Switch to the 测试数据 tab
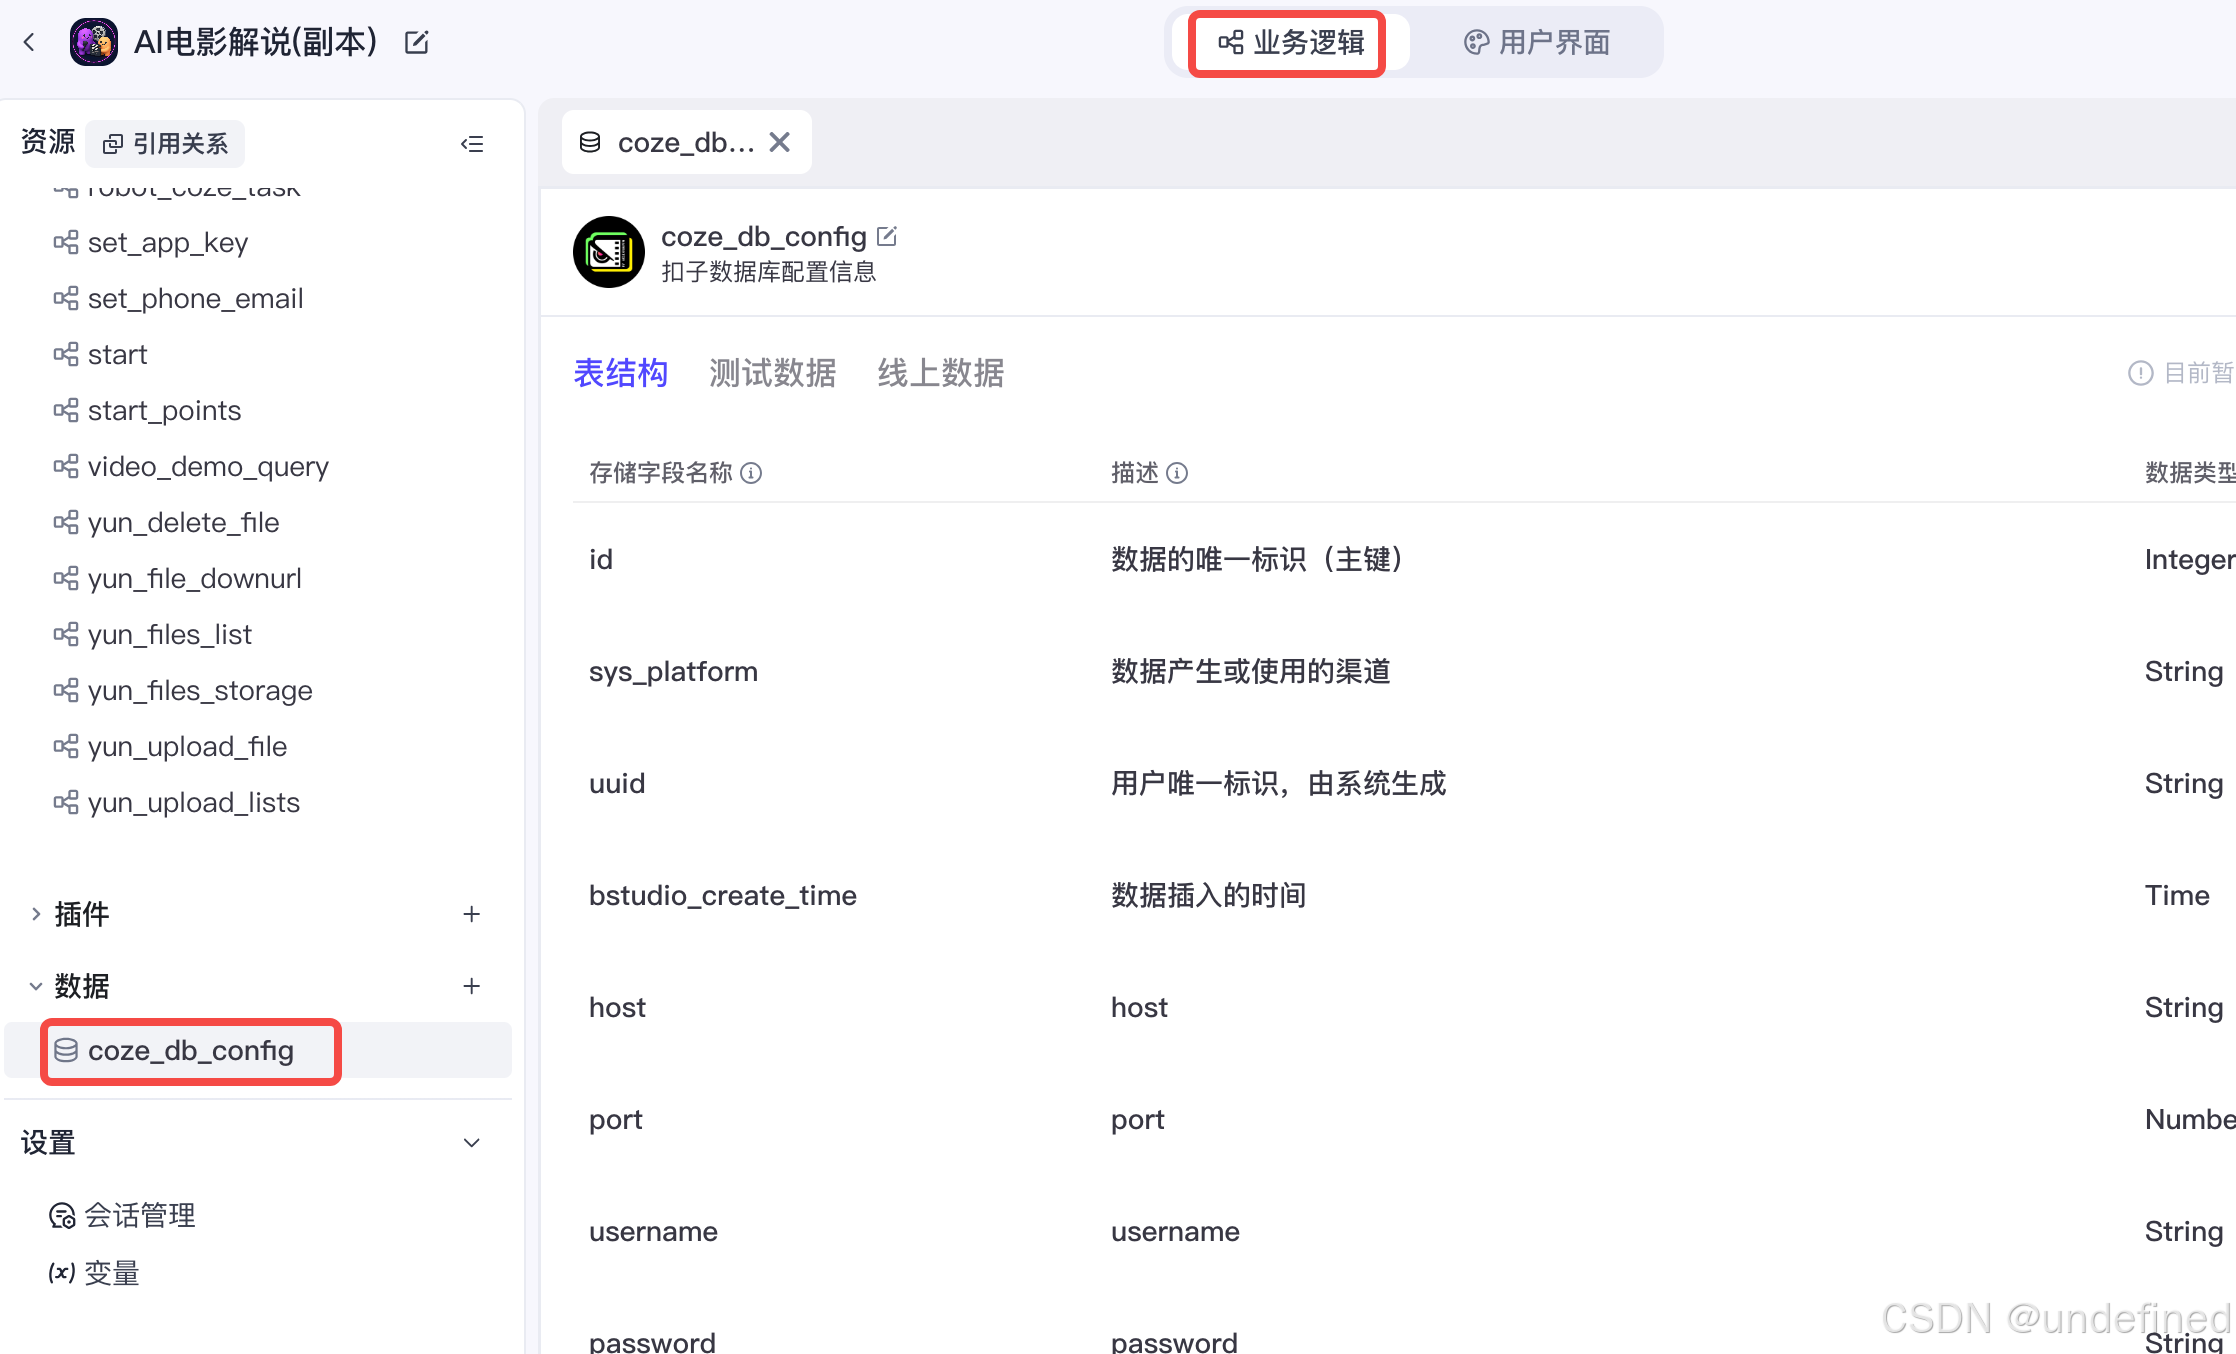The height and width of the screenshot is (1354, 2236). coord(773,372)
